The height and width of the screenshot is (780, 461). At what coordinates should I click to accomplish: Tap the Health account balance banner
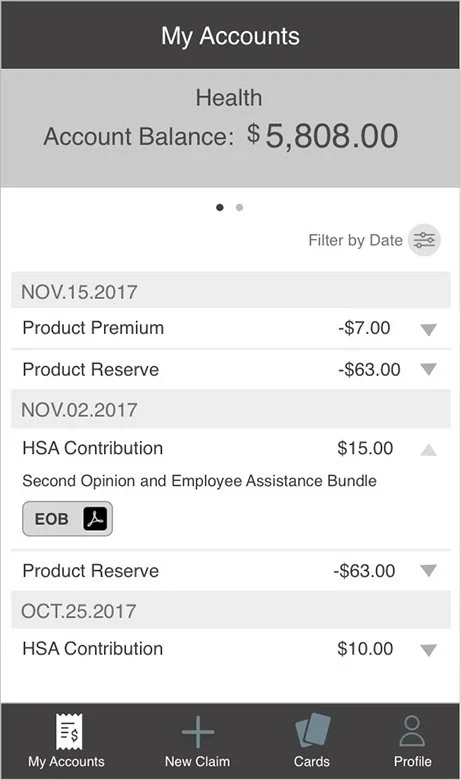pyautogui.click(x=230, y=128)
